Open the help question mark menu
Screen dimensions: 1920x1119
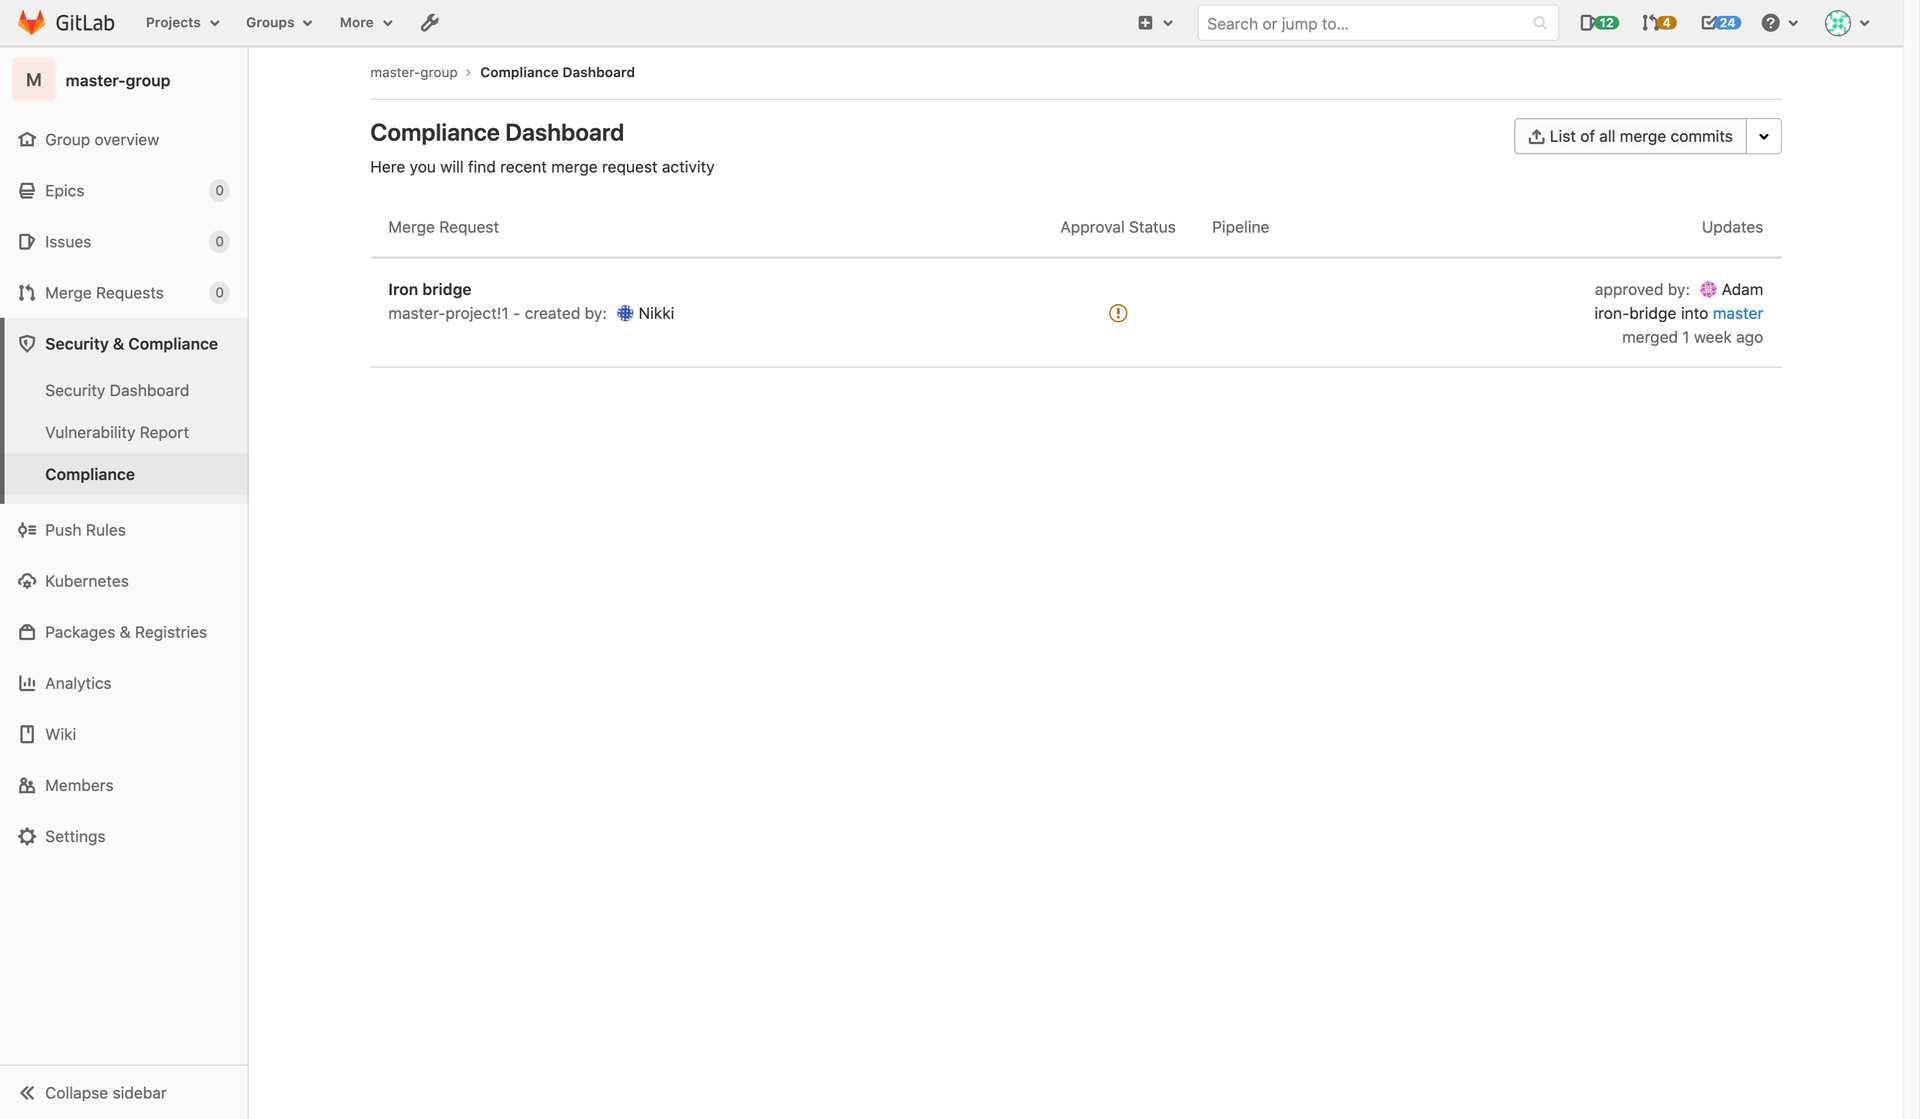point(1780,23)
